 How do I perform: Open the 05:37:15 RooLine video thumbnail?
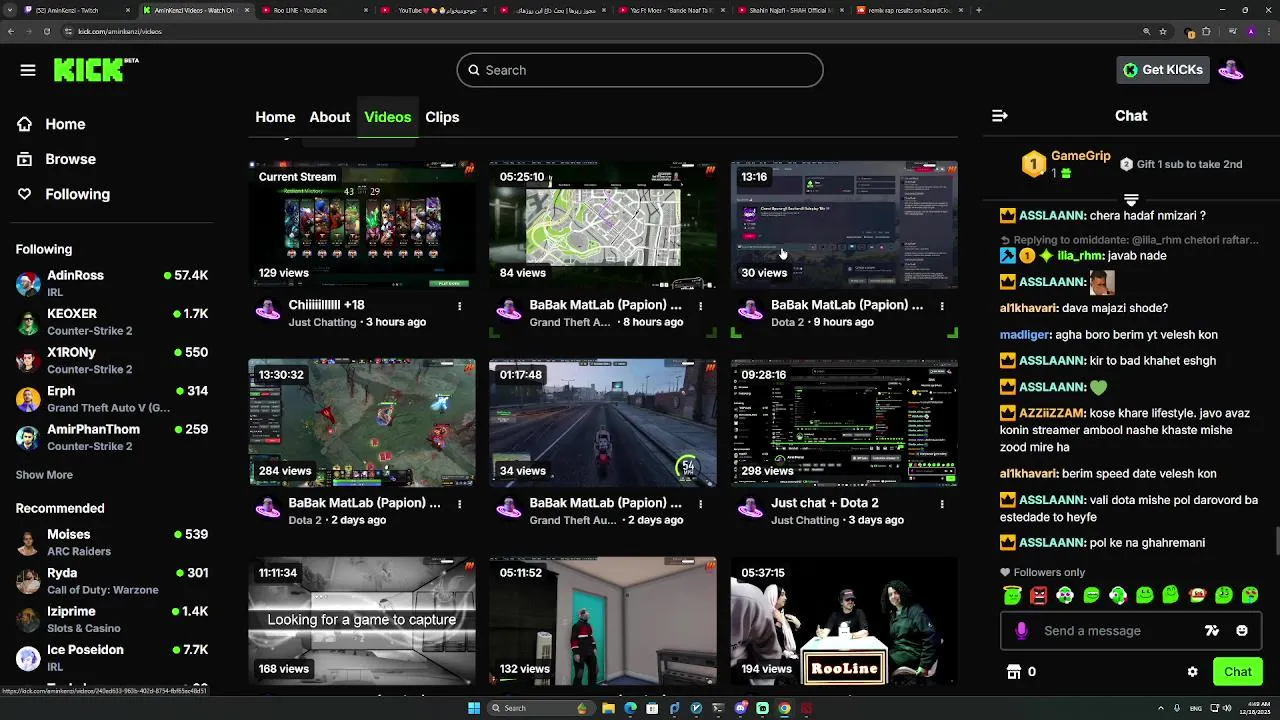844,620
